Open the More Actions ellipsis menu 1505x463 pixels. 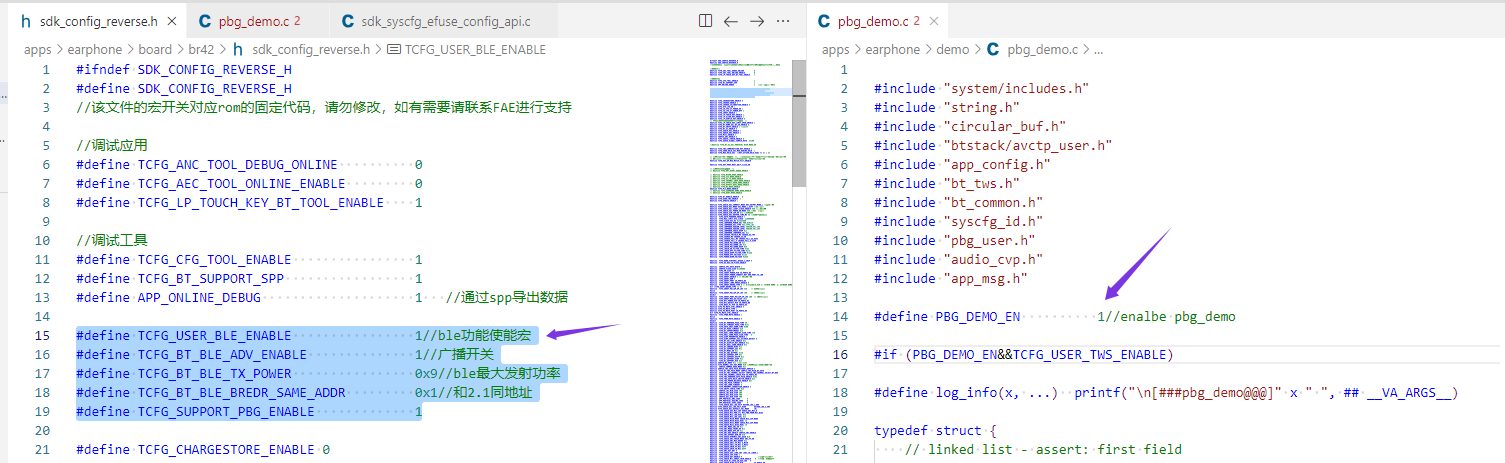(784, 21)
